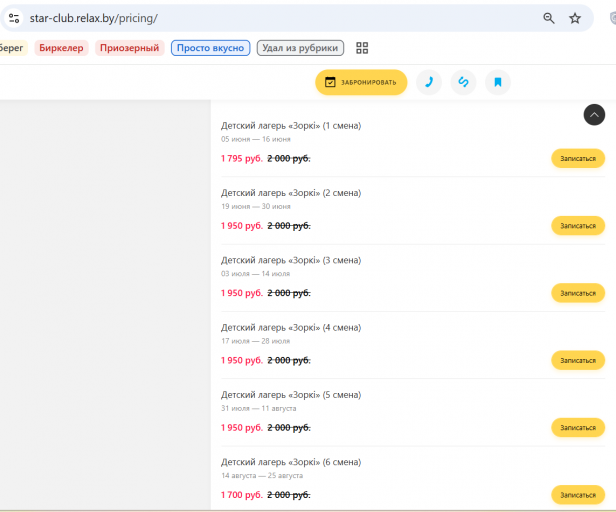Click Записаться for Зоркі 4 смена

click(578, 360)
